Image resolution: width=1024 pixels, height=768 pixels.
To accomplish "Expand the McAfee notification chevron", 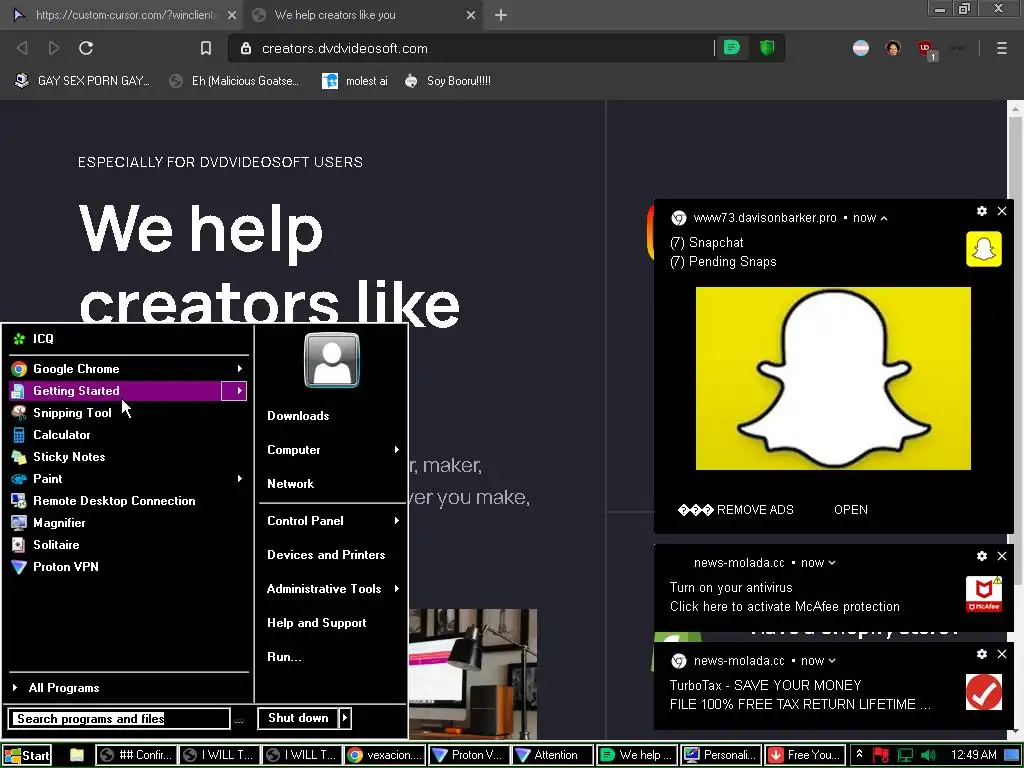I will click(832, 563).
